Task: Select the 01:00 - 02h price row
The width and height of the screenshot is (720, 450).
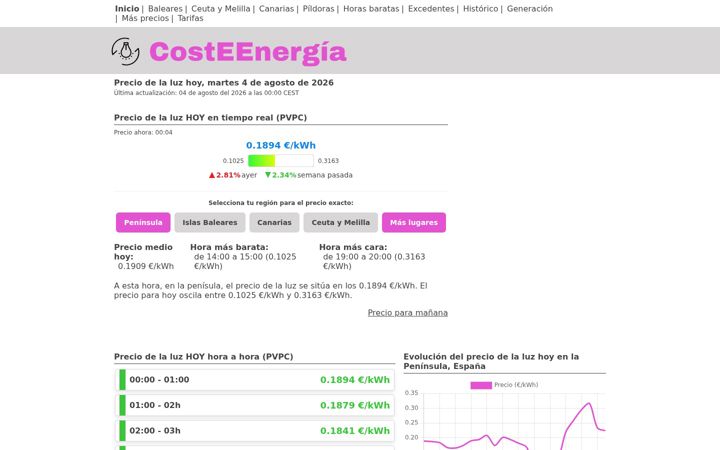Action: 255,405
